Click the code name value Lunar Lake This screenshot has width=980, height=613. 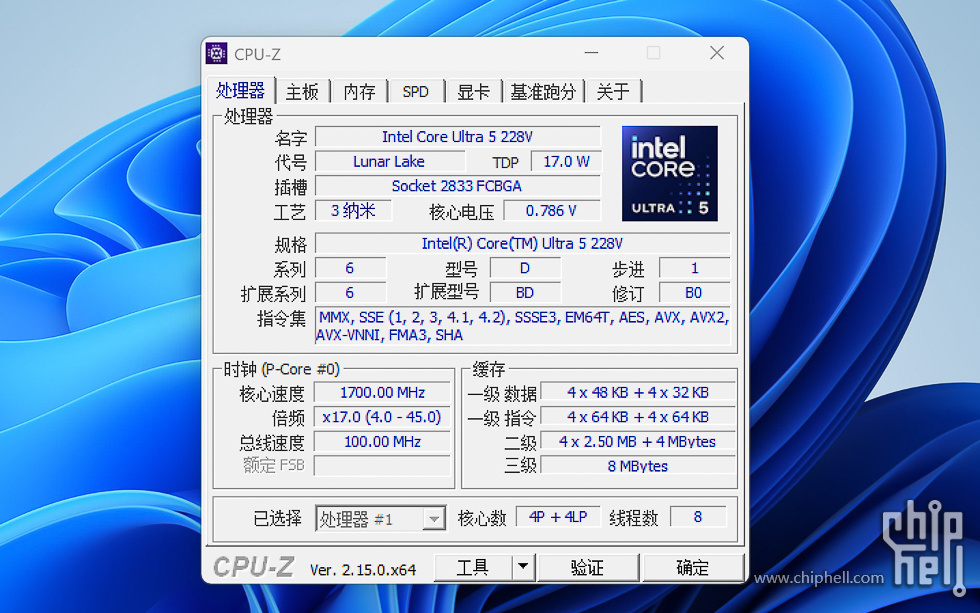click(389, 162)
